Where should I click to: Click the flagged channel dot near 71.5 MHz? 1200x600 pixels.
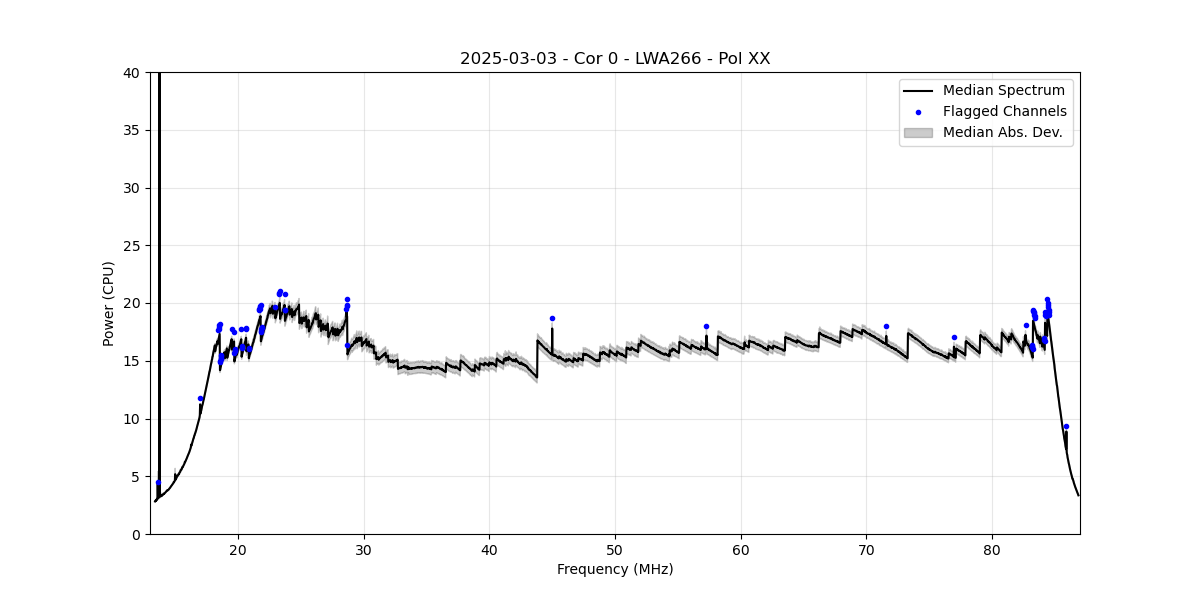pyautogui.click(x=886, y=327)
